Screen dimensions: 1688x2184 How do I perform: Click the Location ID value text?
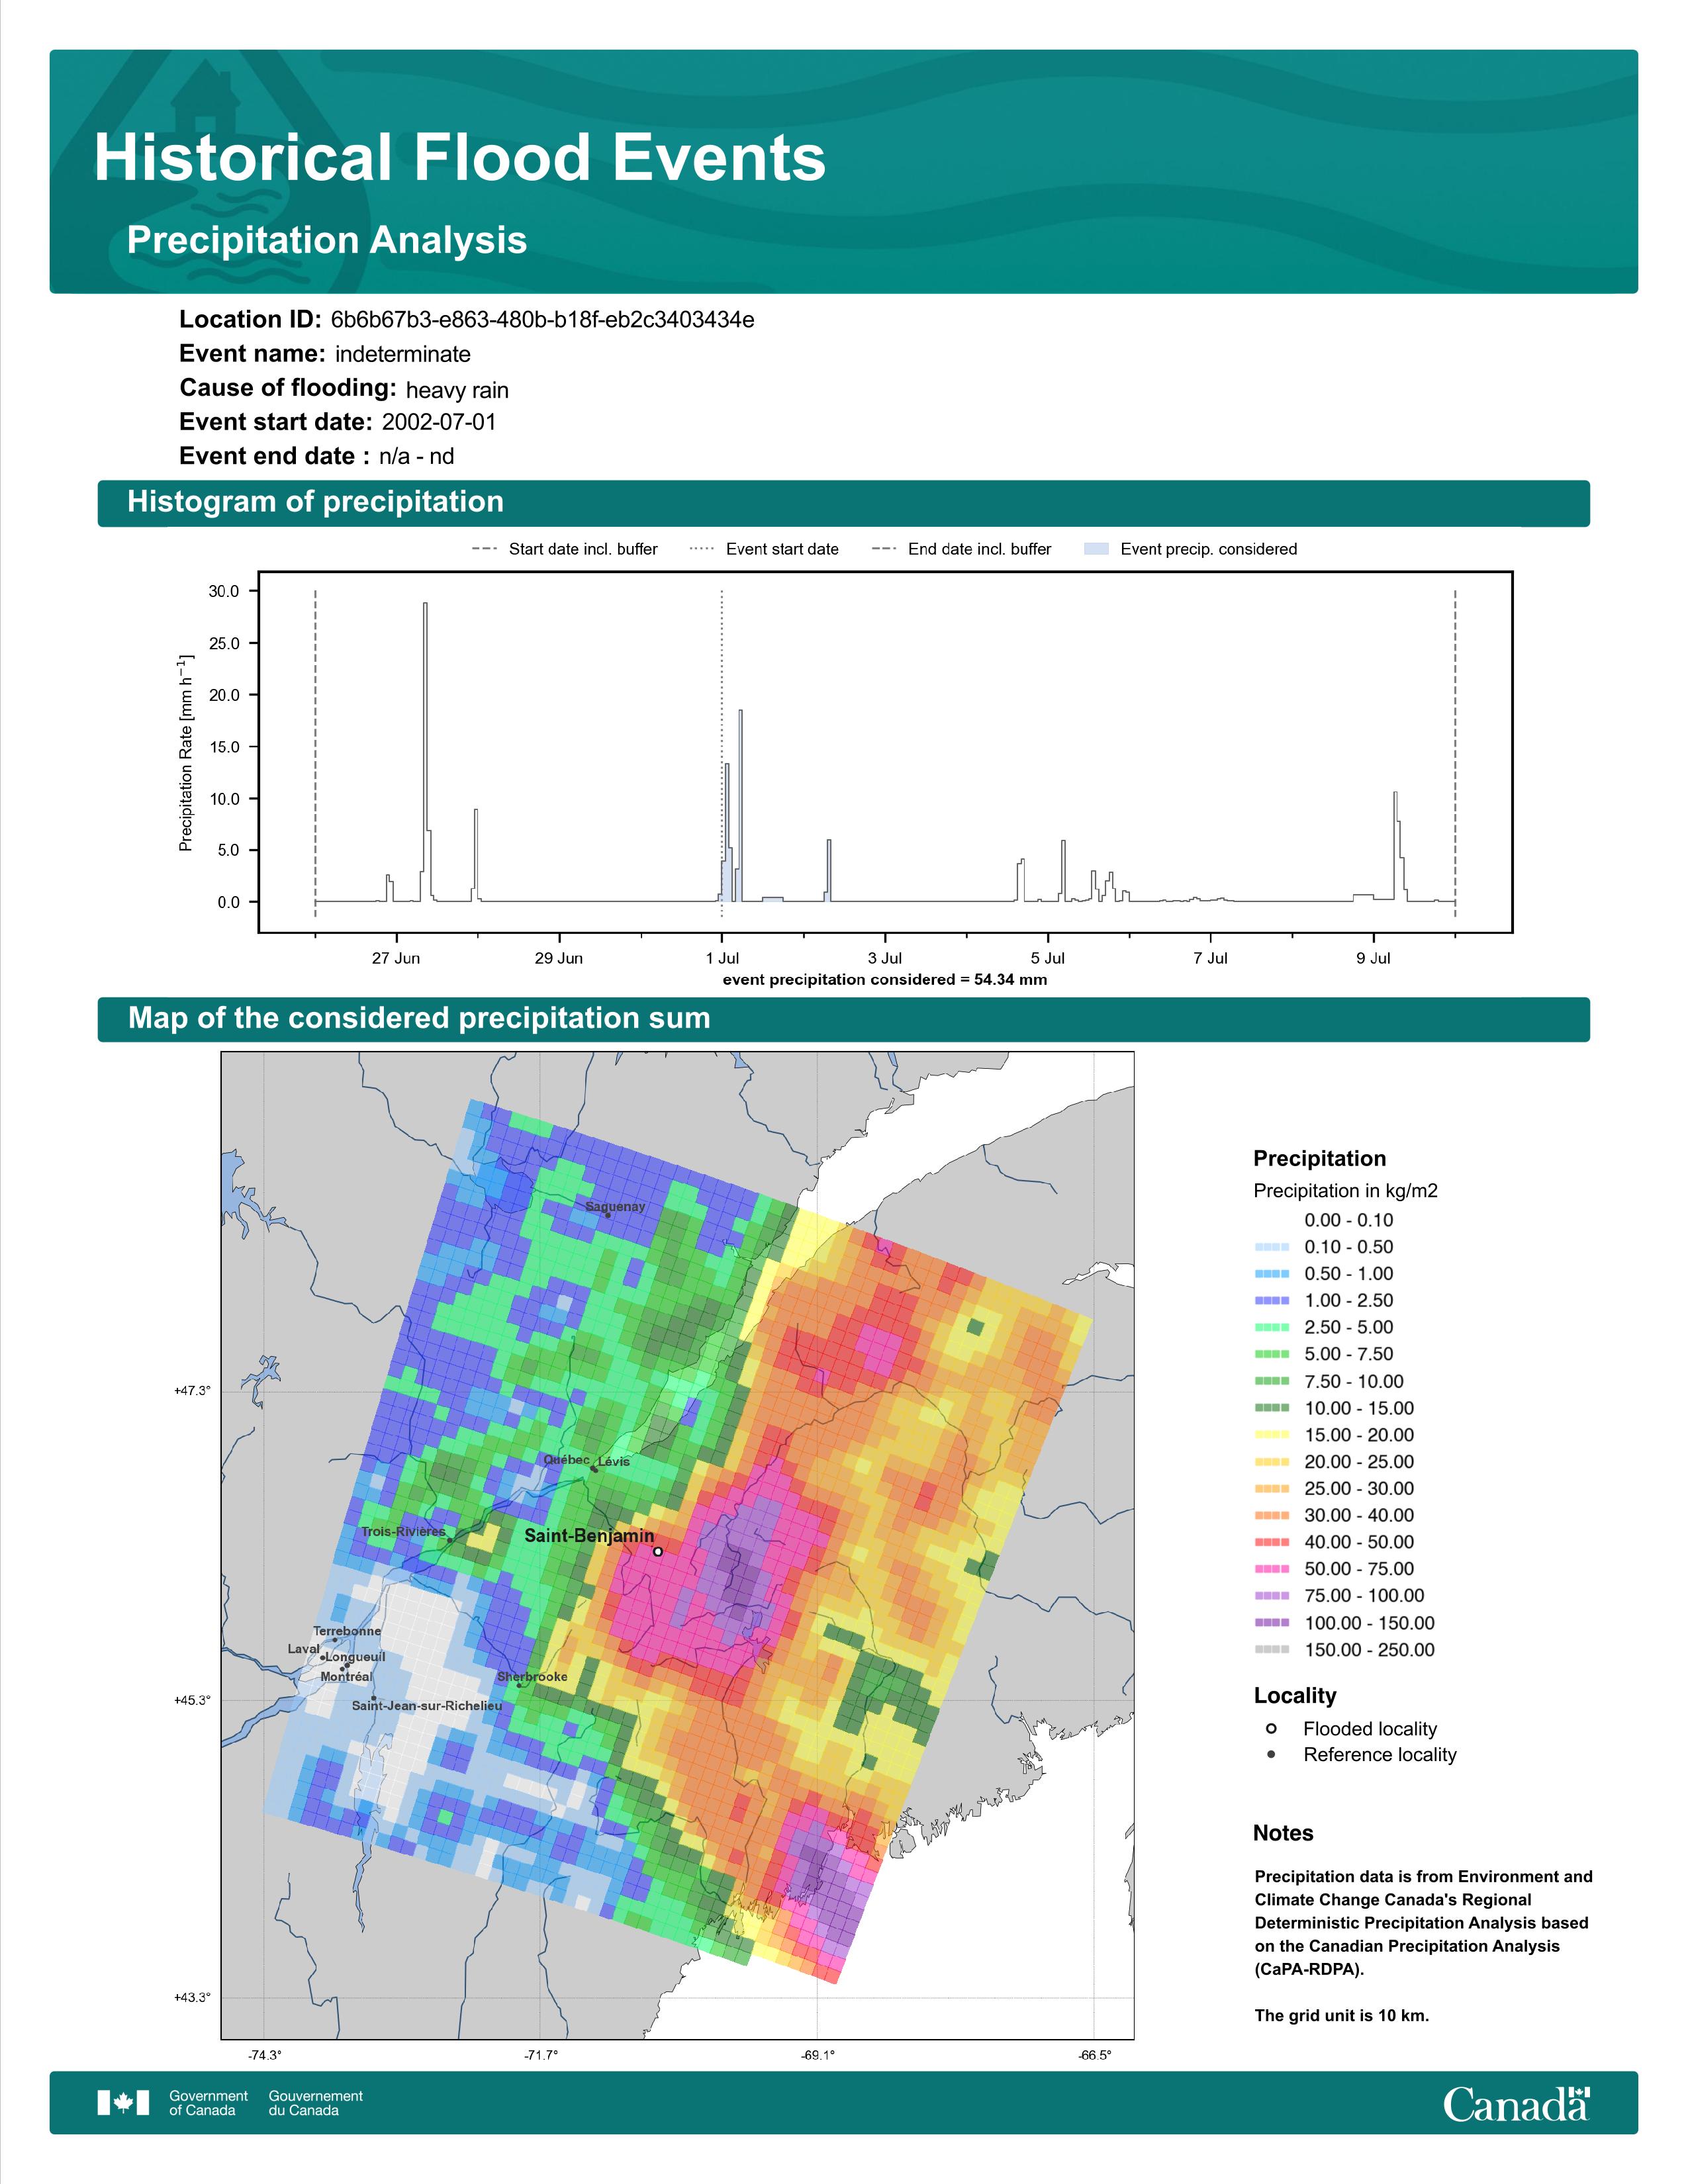click(x=542, y=320)
